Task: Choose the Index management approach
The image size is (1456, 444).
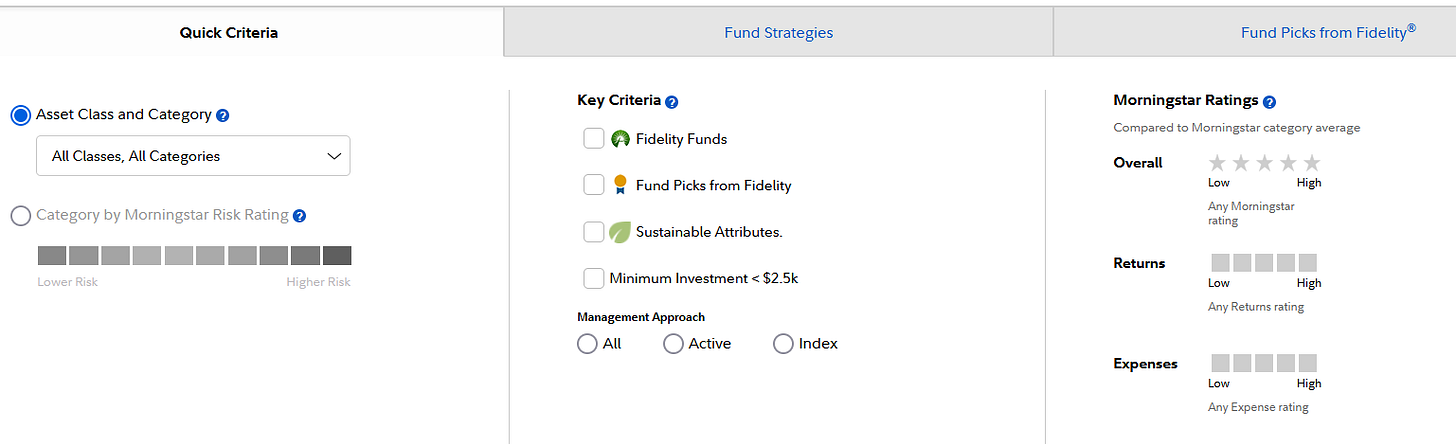Action: tap(783, 344)
